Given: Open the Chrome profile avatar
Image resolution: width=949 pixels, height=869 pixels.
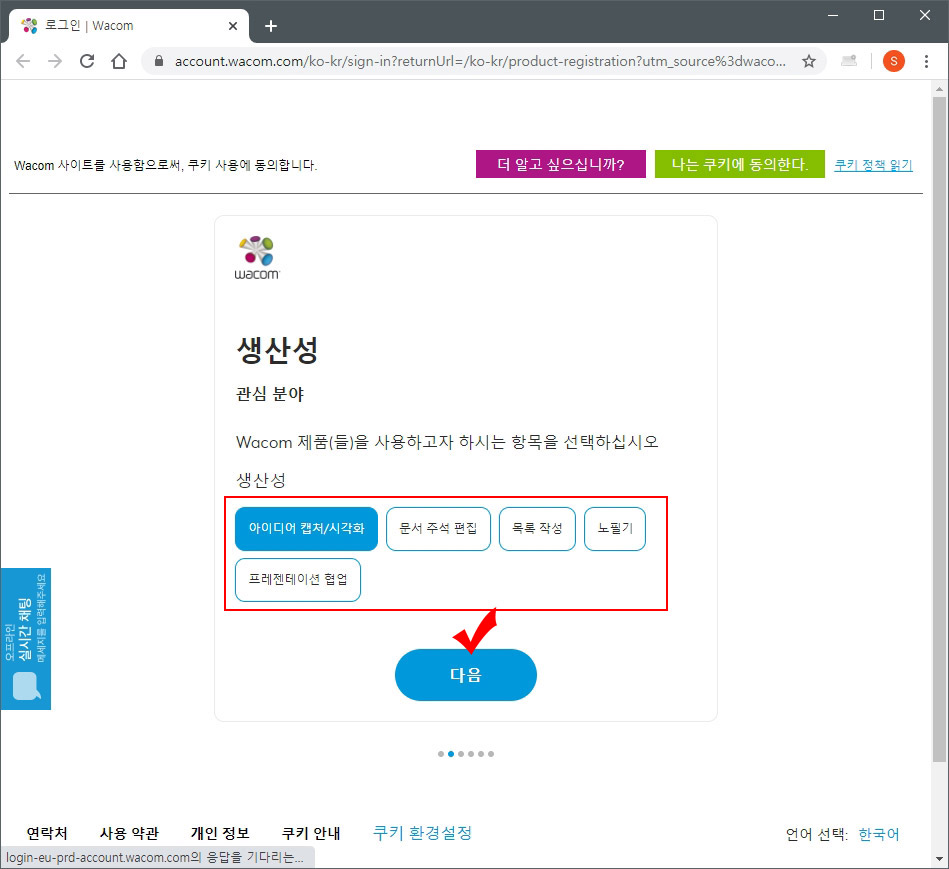Looking at the screenshot, I should [893, 60].
